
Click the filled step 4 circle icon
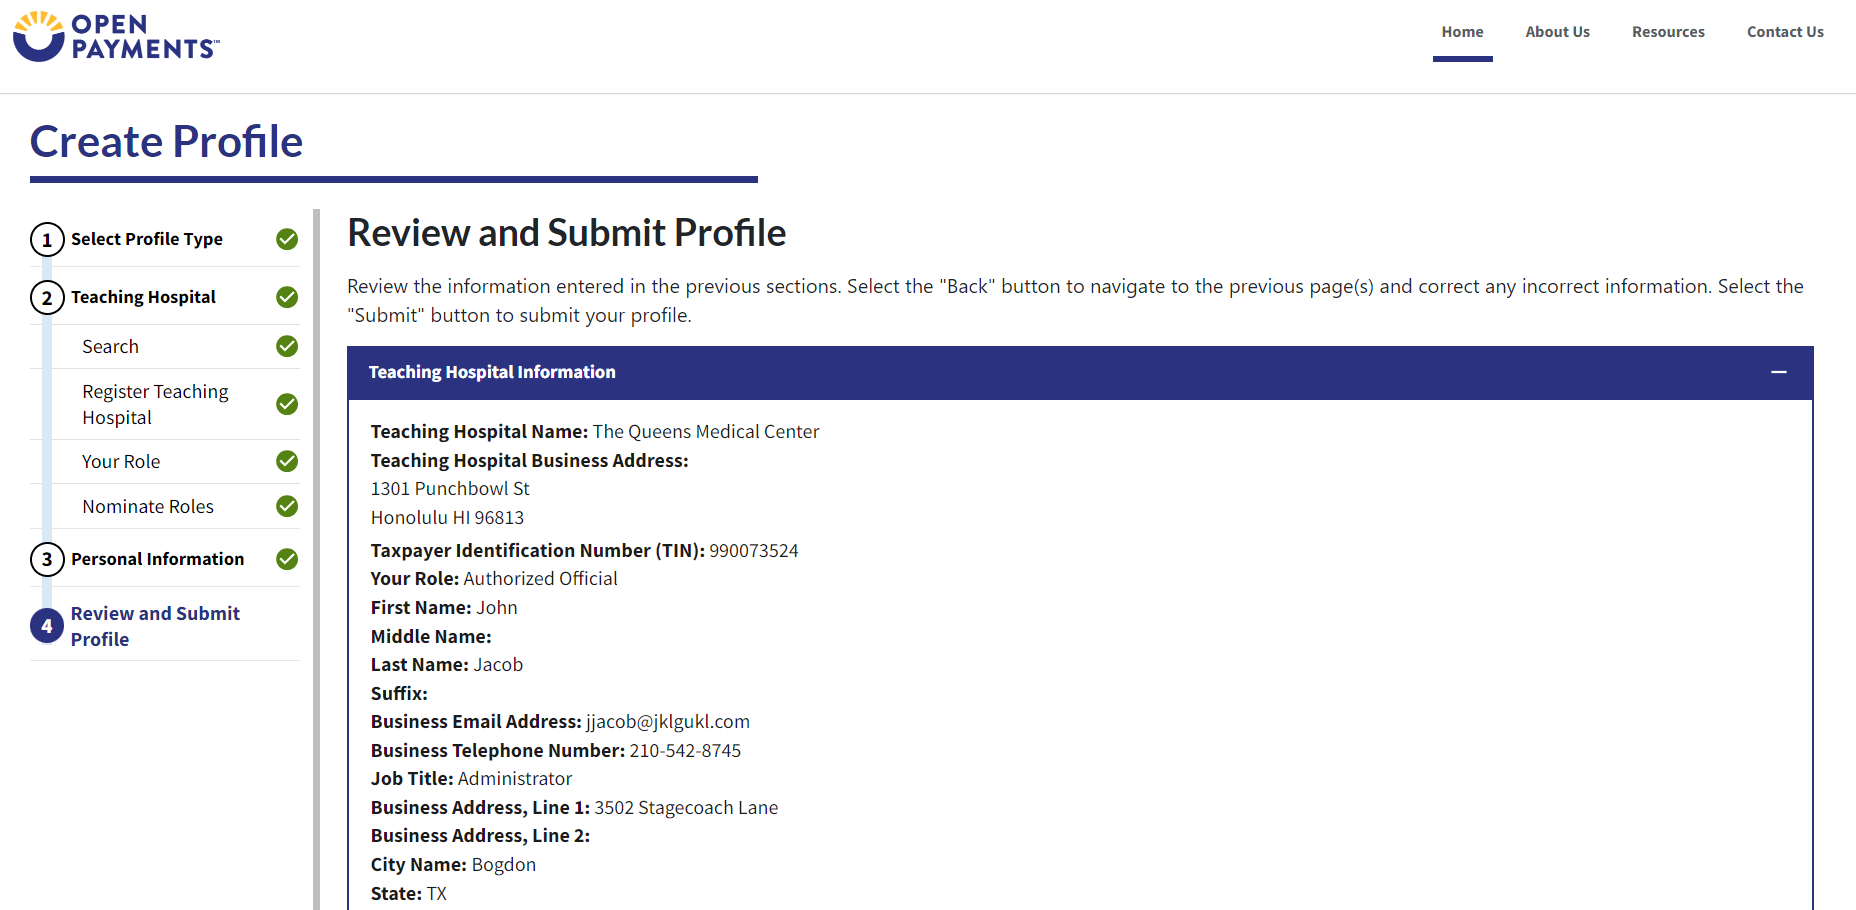point(47,626)
